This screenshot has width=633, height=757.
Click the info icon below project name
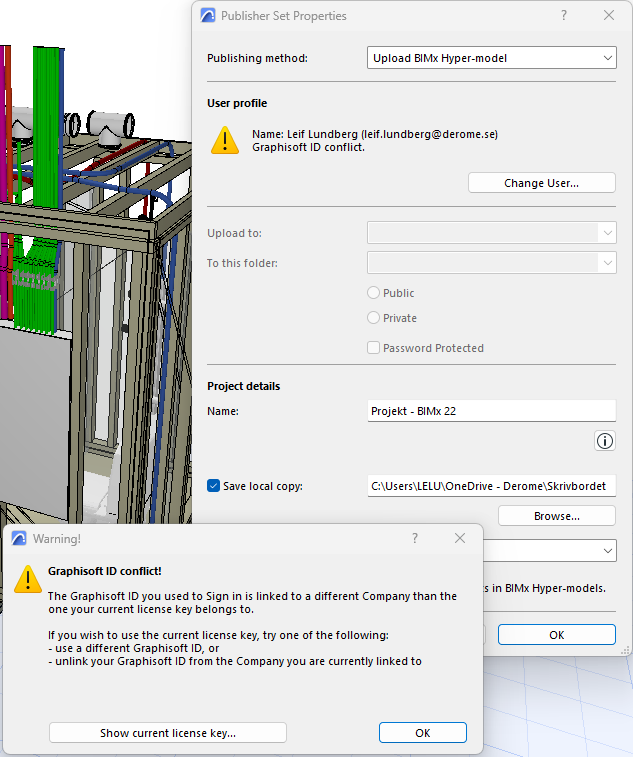605,441
